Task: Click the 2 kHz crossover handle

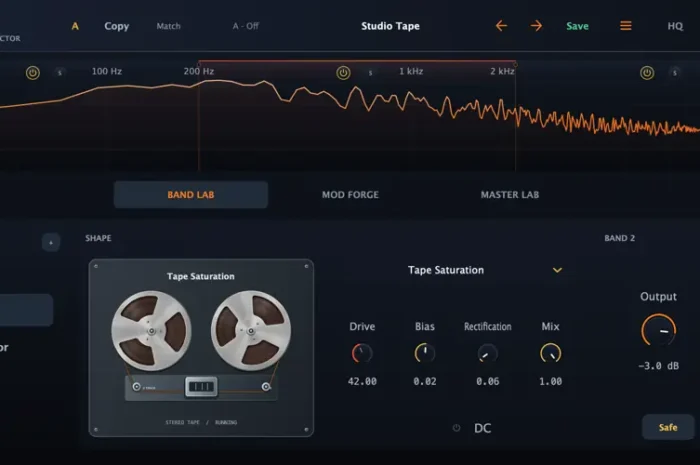Action: tap(516, 65)
